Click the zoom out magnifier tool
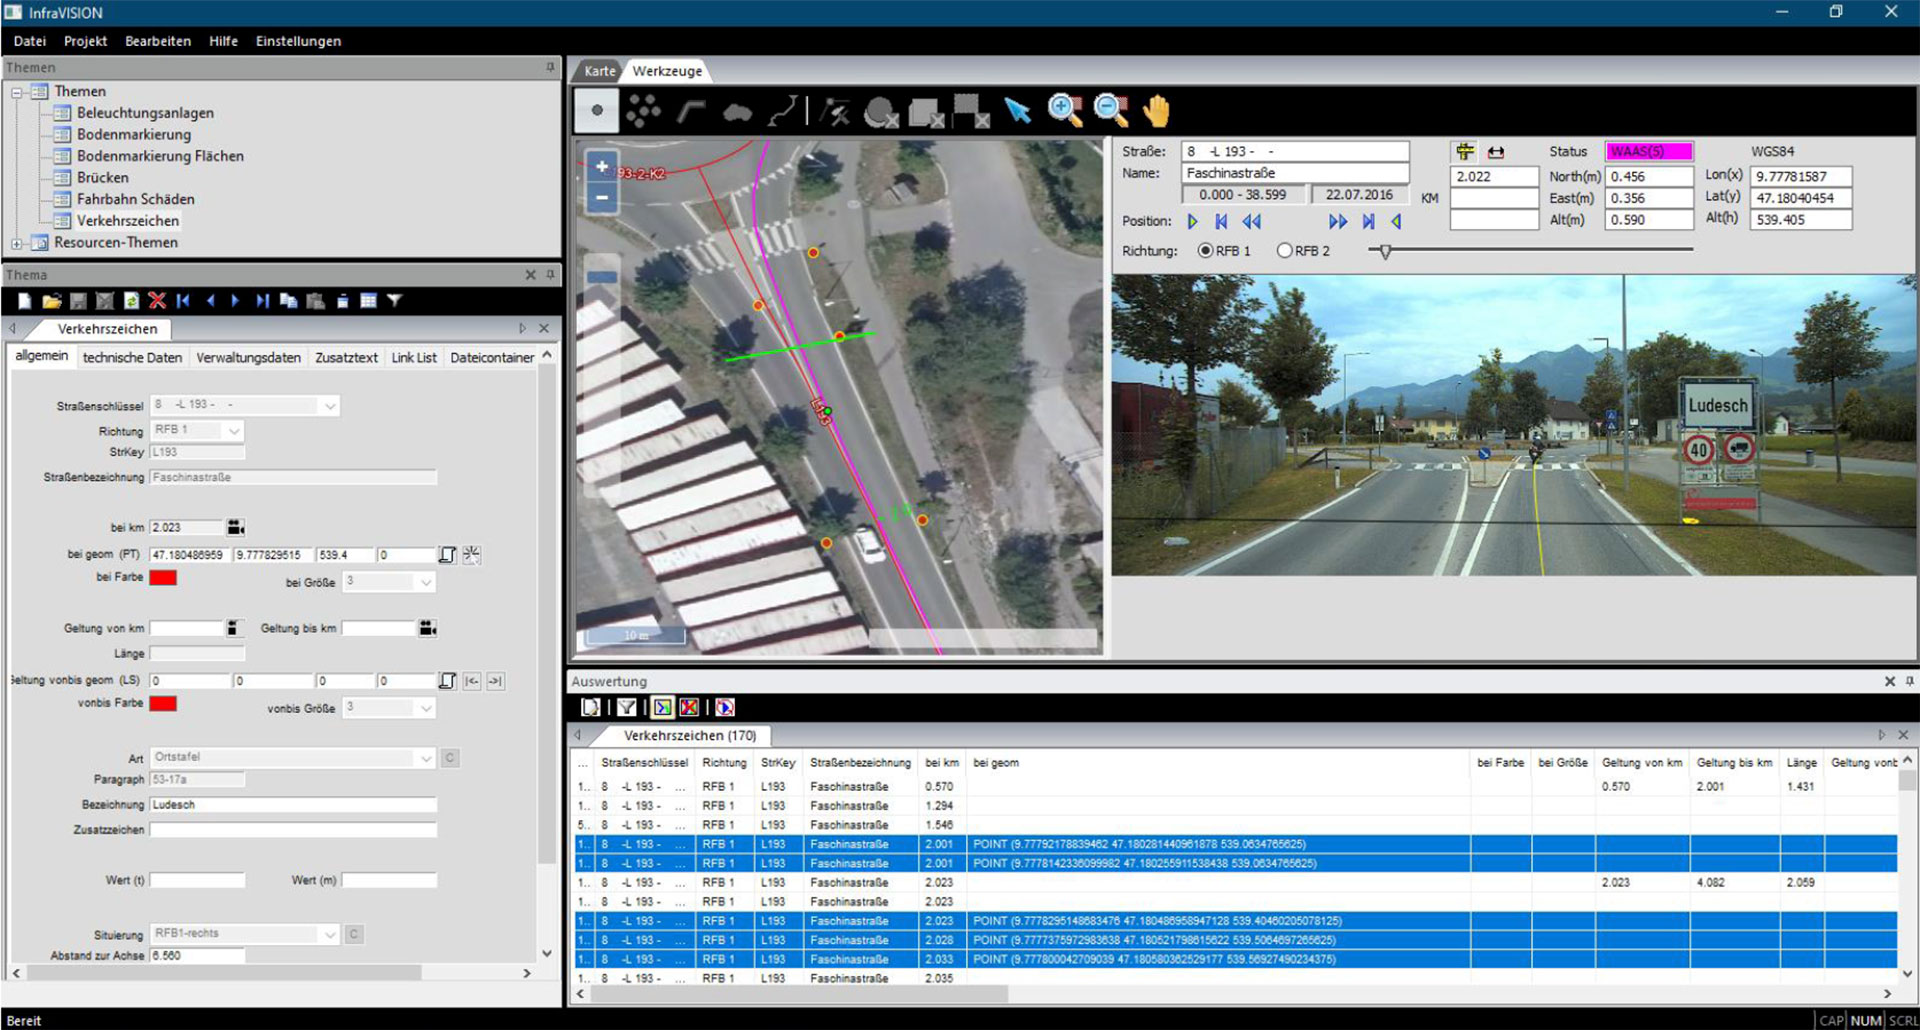Screen dimensions: 1920x1030 [1110, 110]
